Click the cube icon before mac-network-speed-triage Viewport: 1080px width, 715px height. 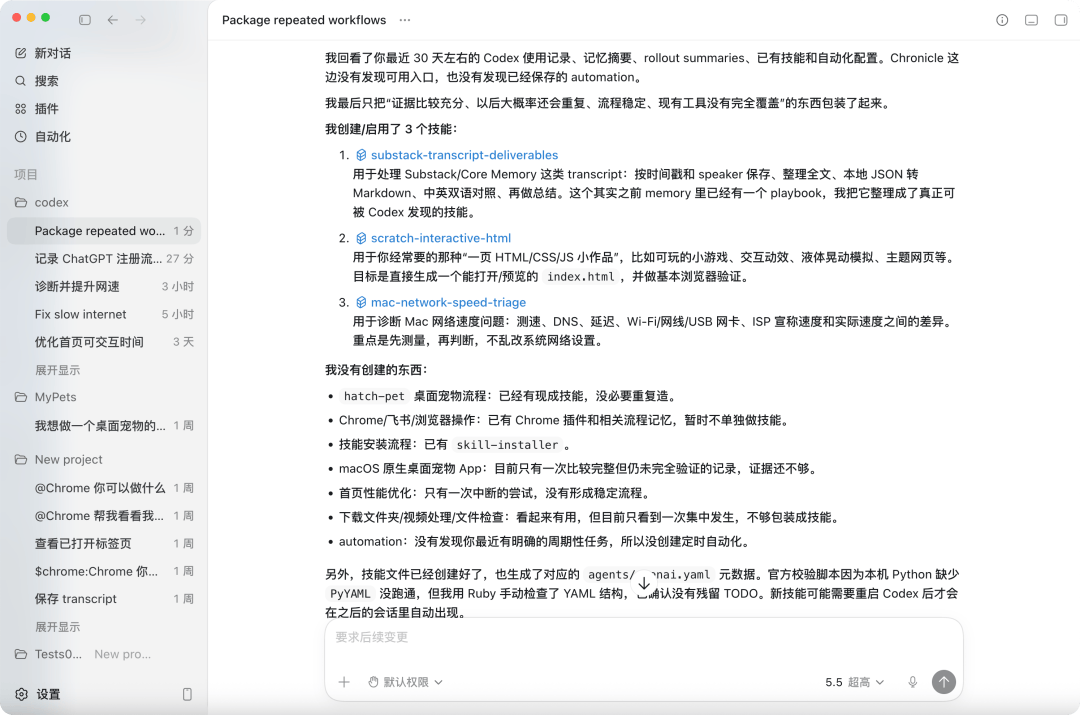[361, 302]
